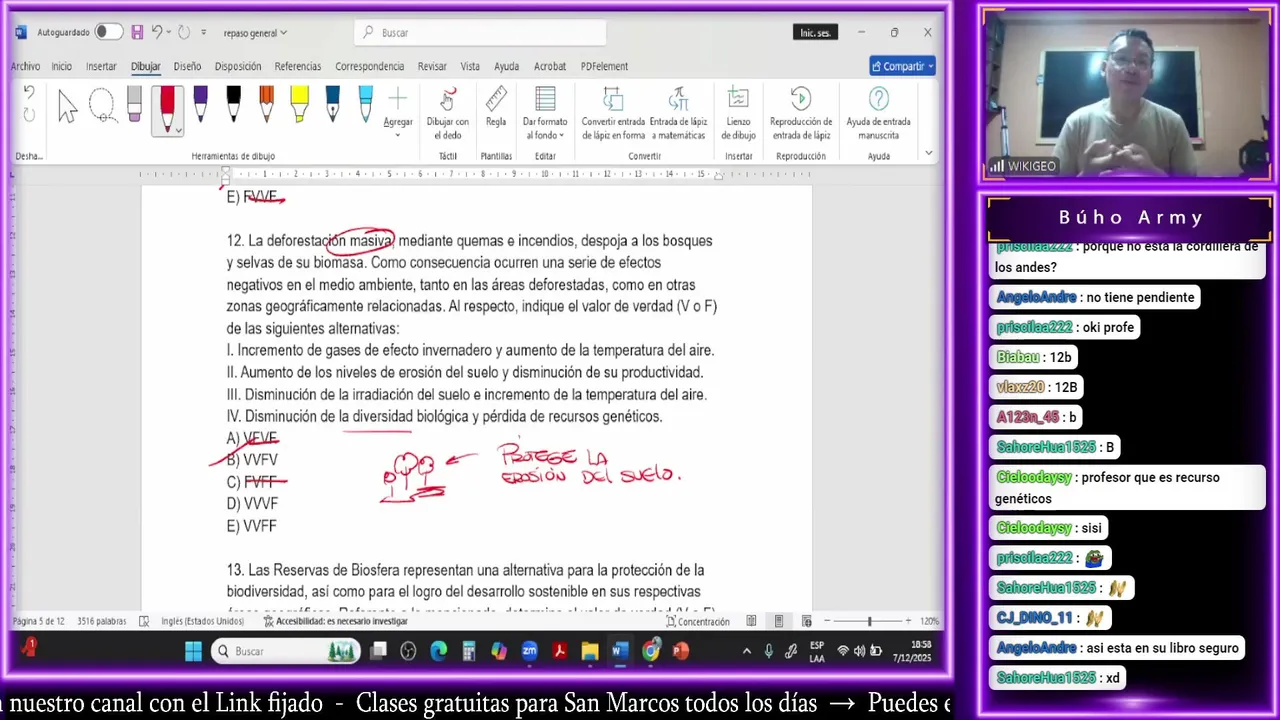1280x720 pixels.
Task: Select the arrow selection cursor tool
Action: pos(67,106)
